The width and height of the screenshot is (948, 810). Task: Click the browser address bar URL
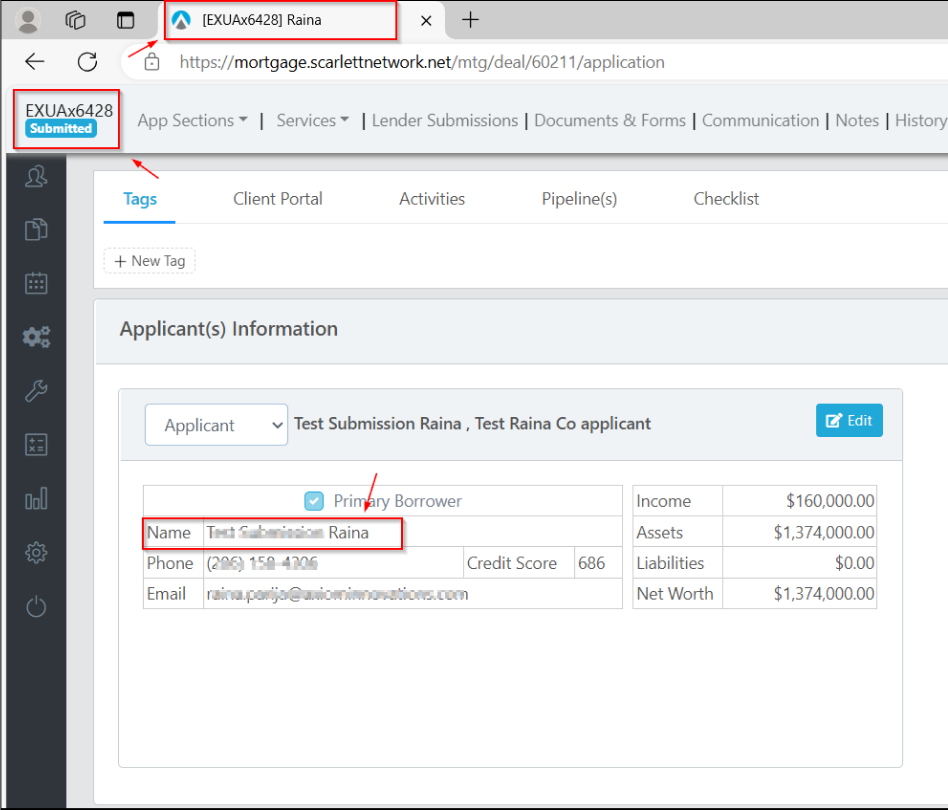pos(422,62)
